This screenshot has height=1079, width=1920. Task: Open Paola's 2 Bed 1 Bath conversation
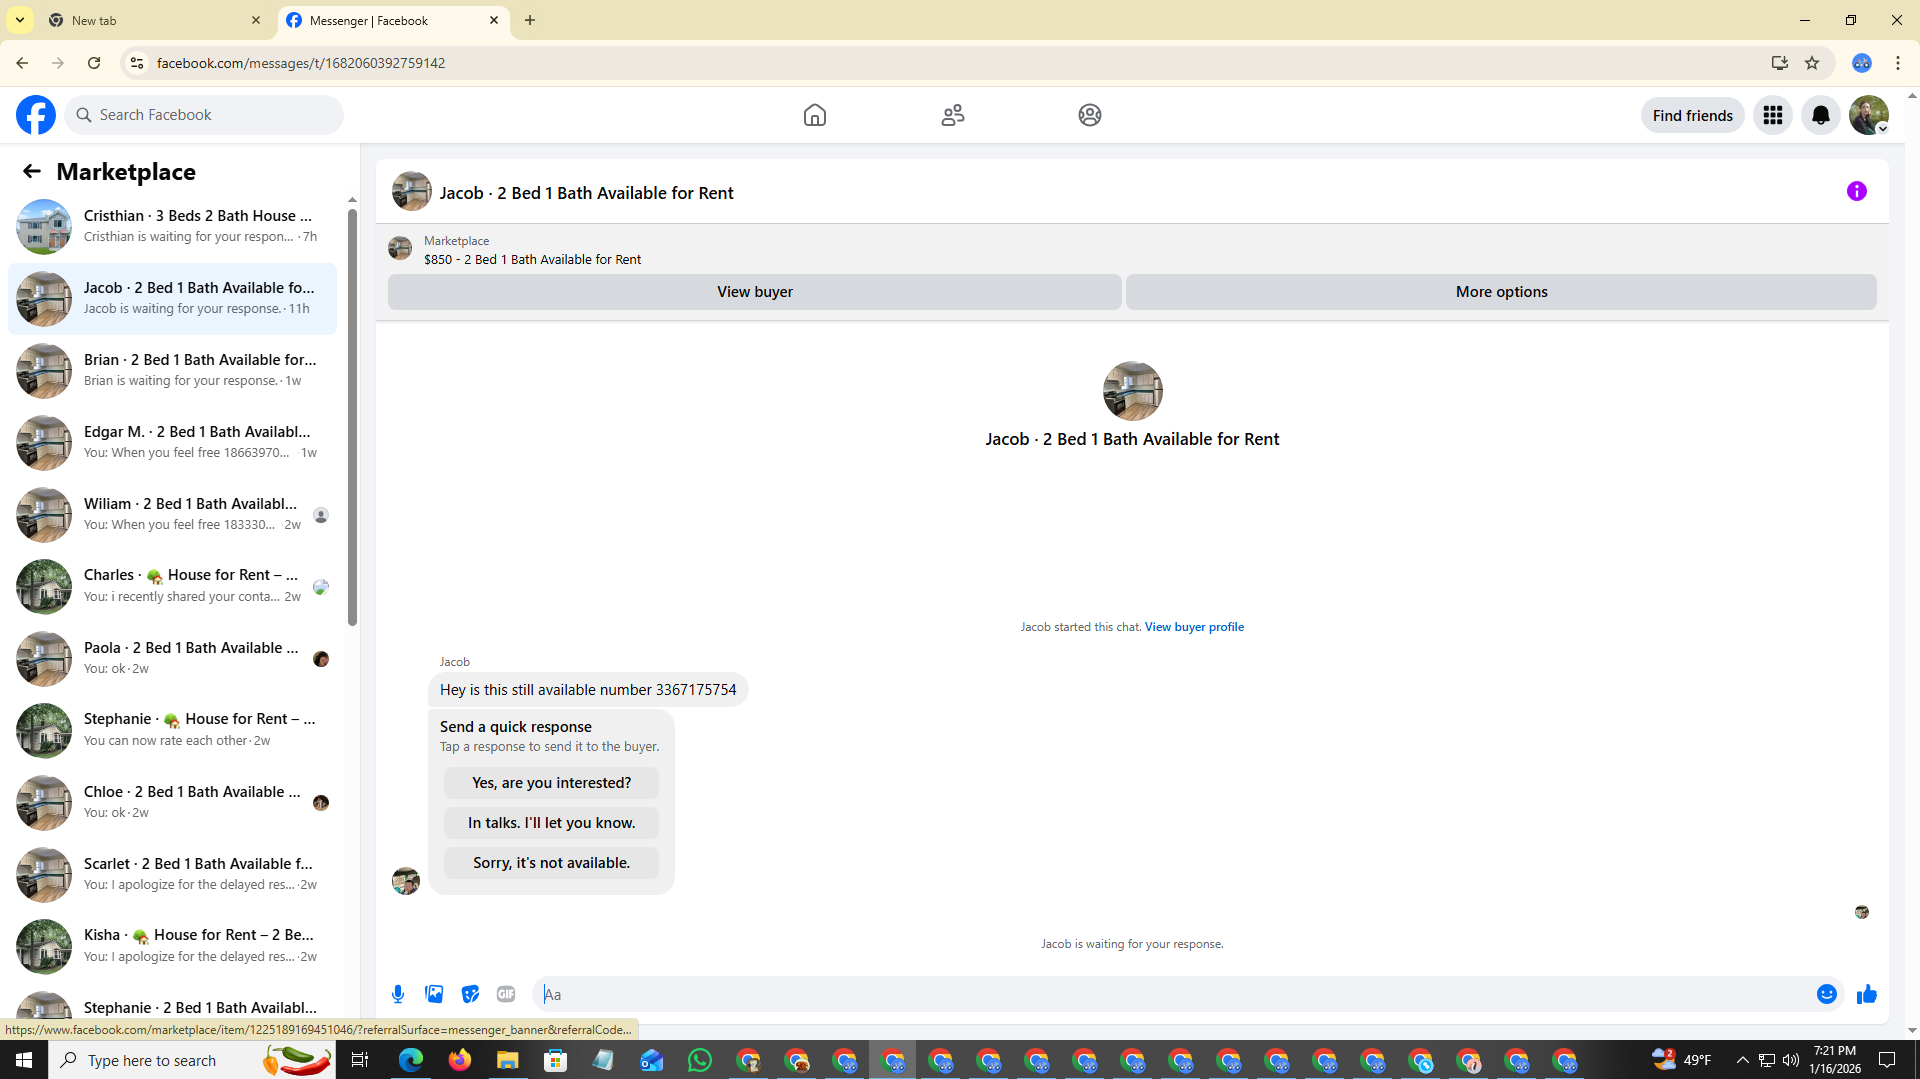(x=173, y=659)
